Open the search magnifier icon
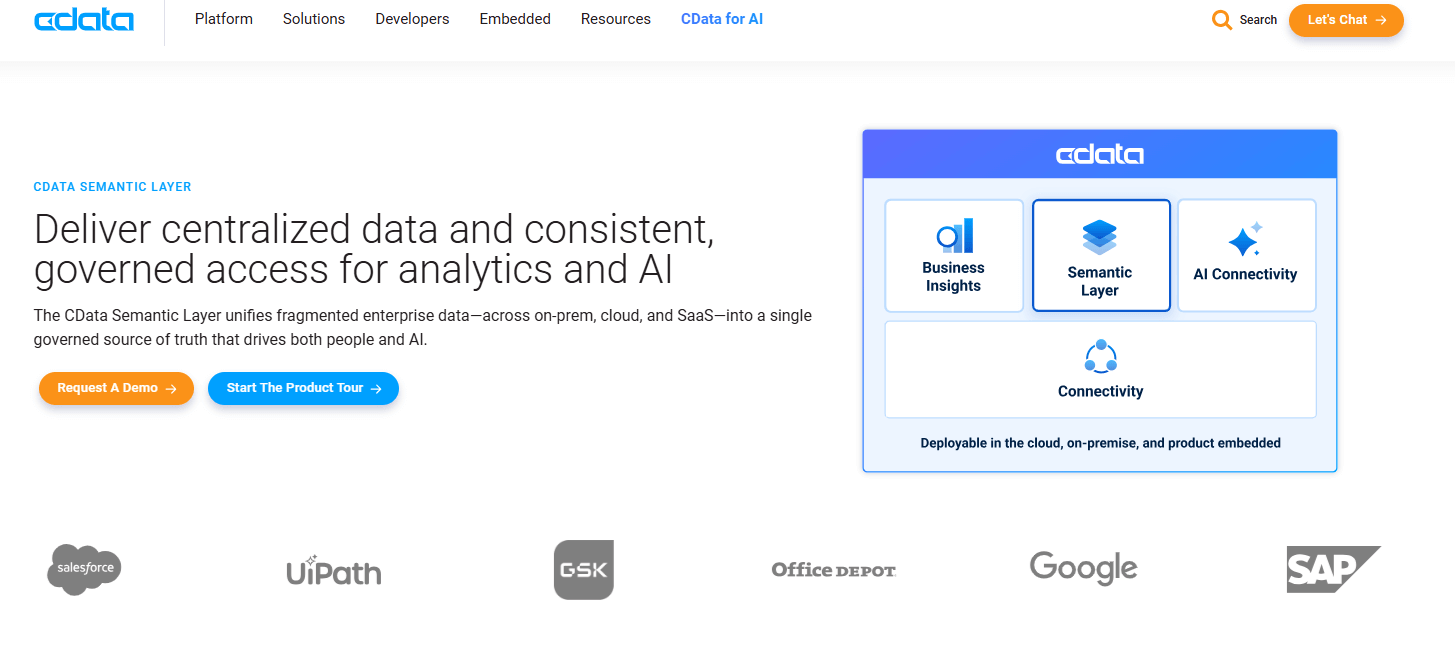The width and height of the screenshot is (1455, 664). tap(1221, 19)
